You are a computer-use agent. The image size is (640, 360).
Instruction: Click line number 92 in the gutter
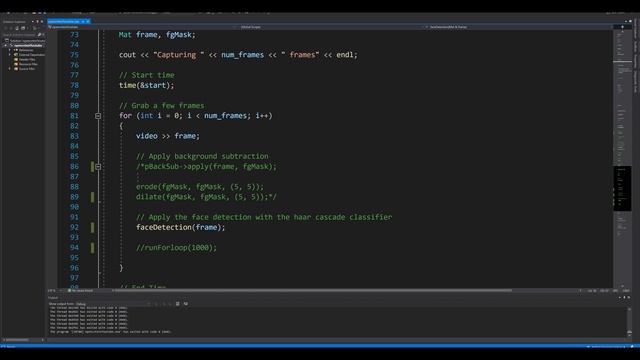tap(74, 227)
